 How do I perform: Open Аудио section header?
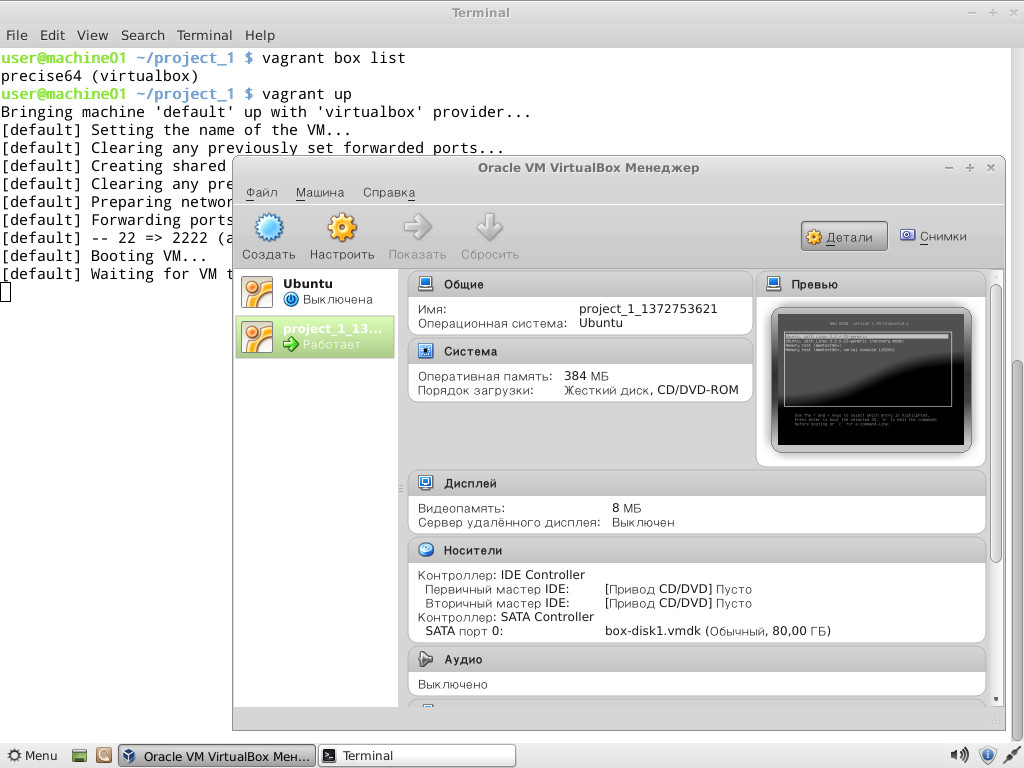tap(697, 660)
